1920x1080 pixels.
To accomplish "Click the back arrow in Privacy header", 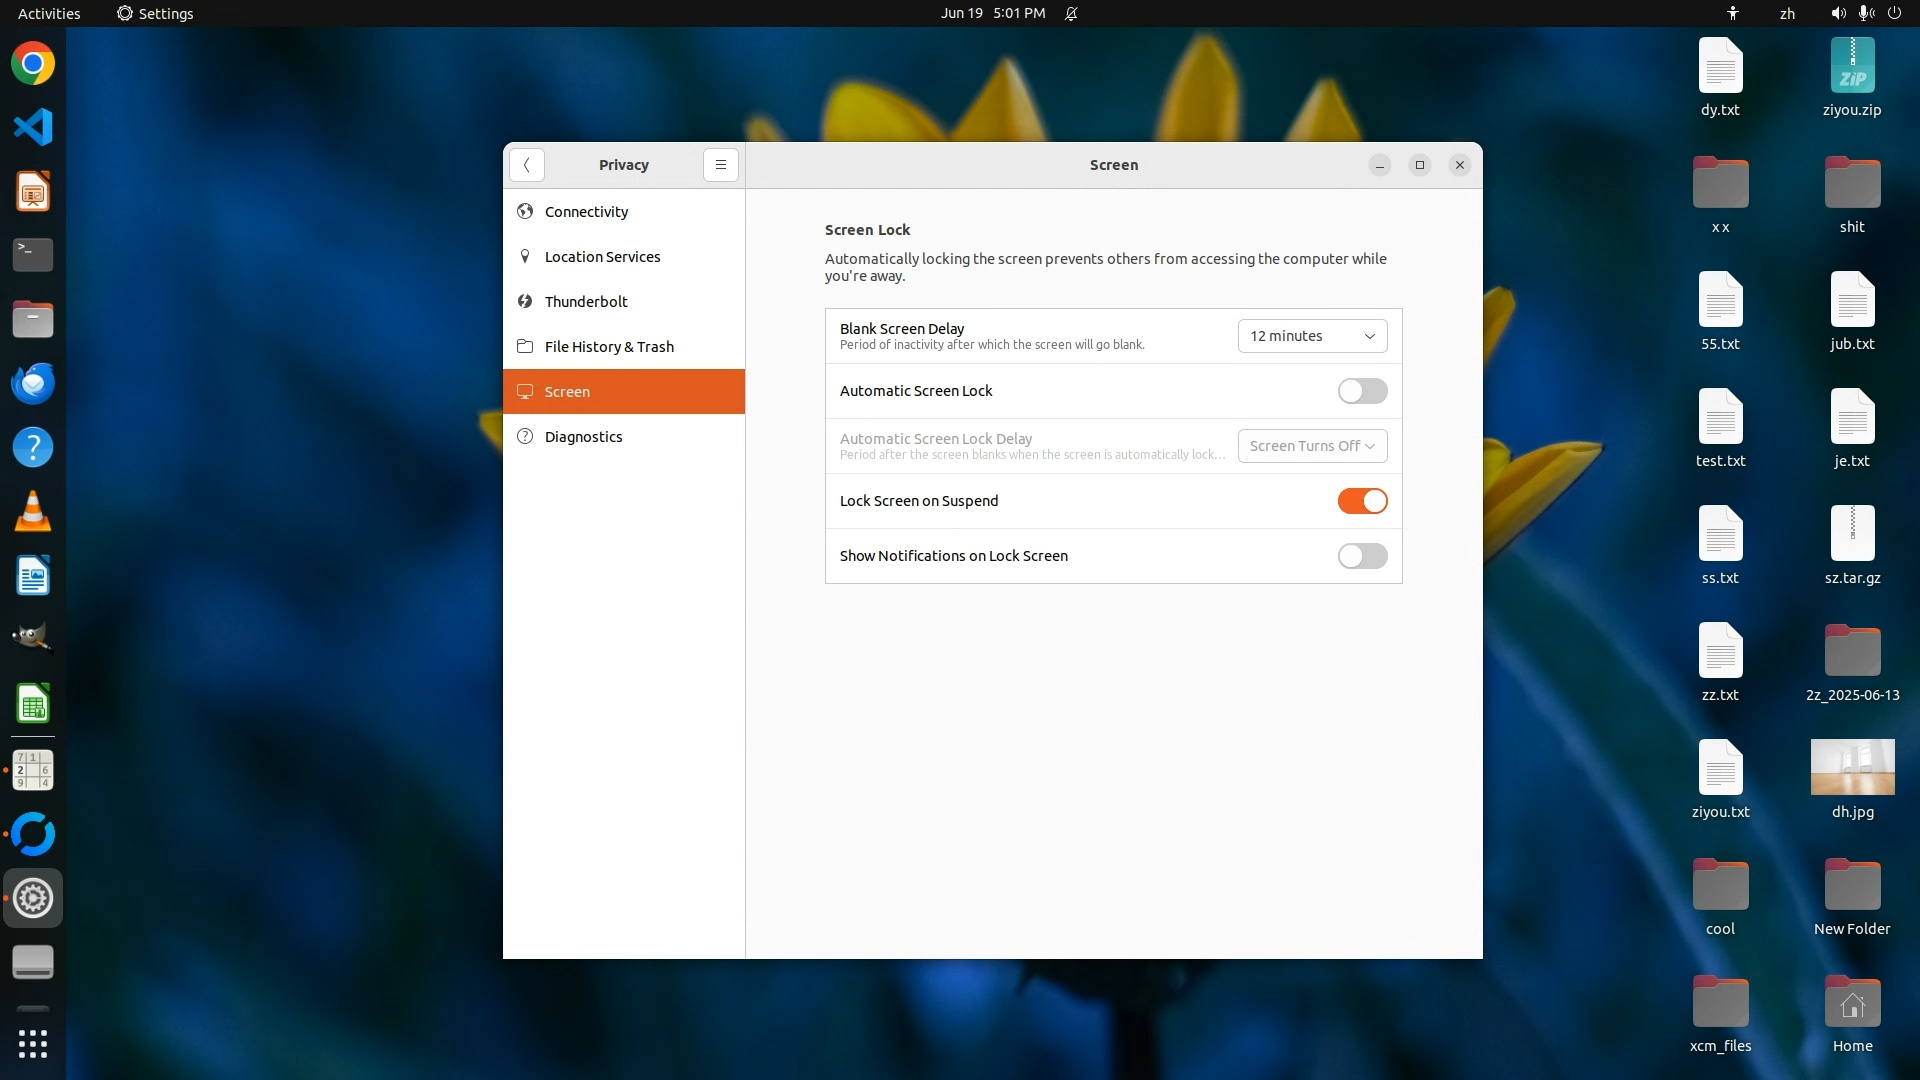I will (527, 165).
